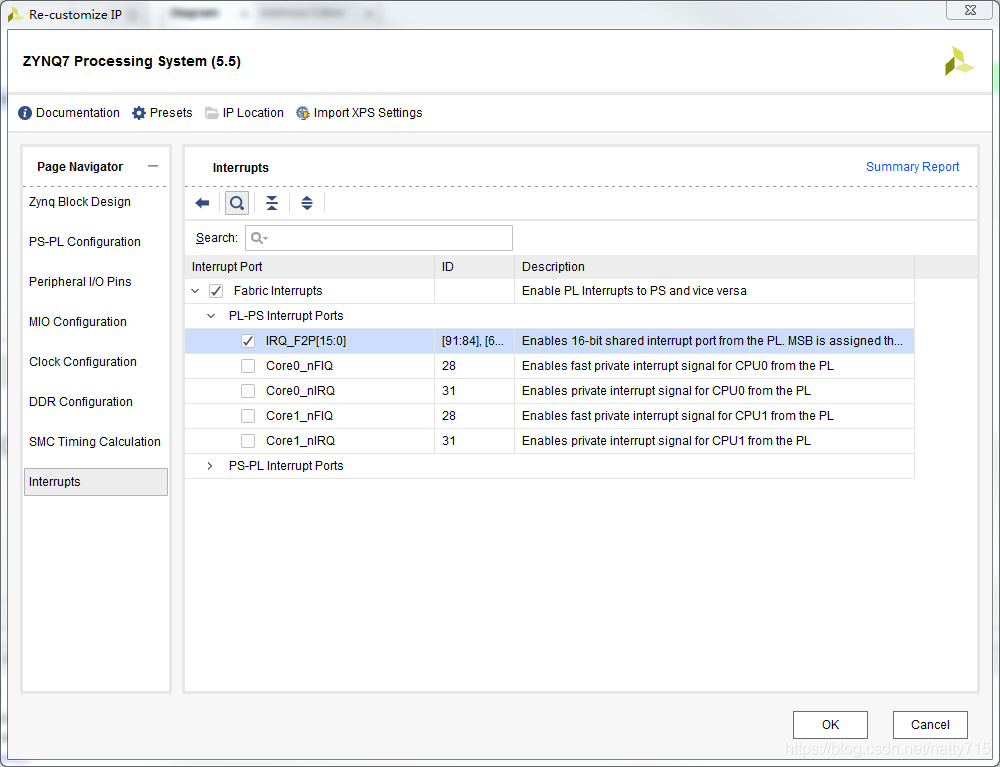Collapse the Fabric Interrupts tree node
The width and height of the screenshot is (1000, 767).
[195, 291]
